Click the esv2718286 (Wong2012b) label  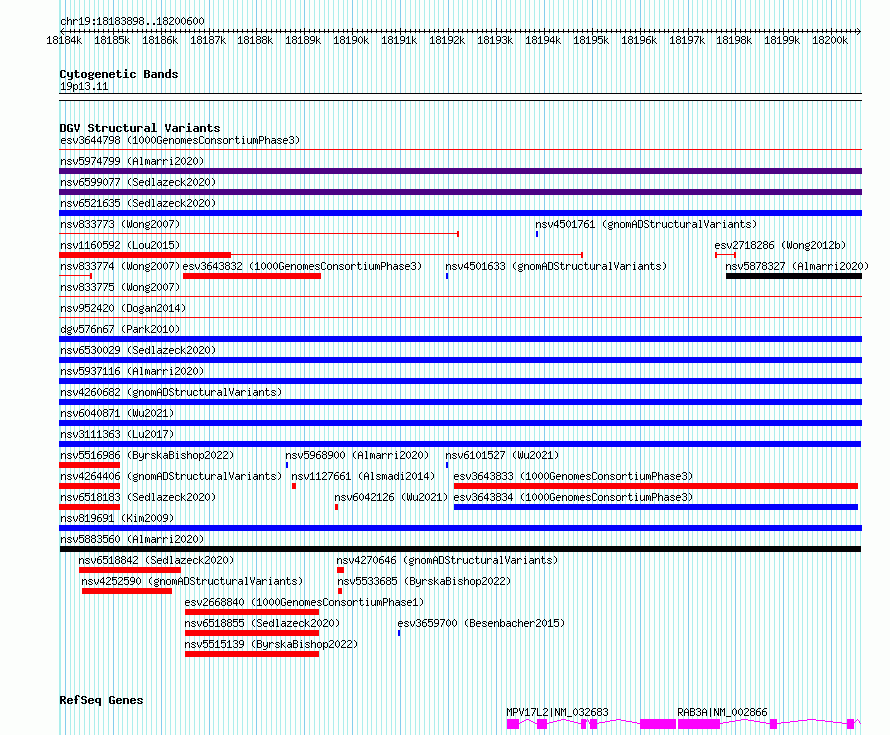[780, 245]
